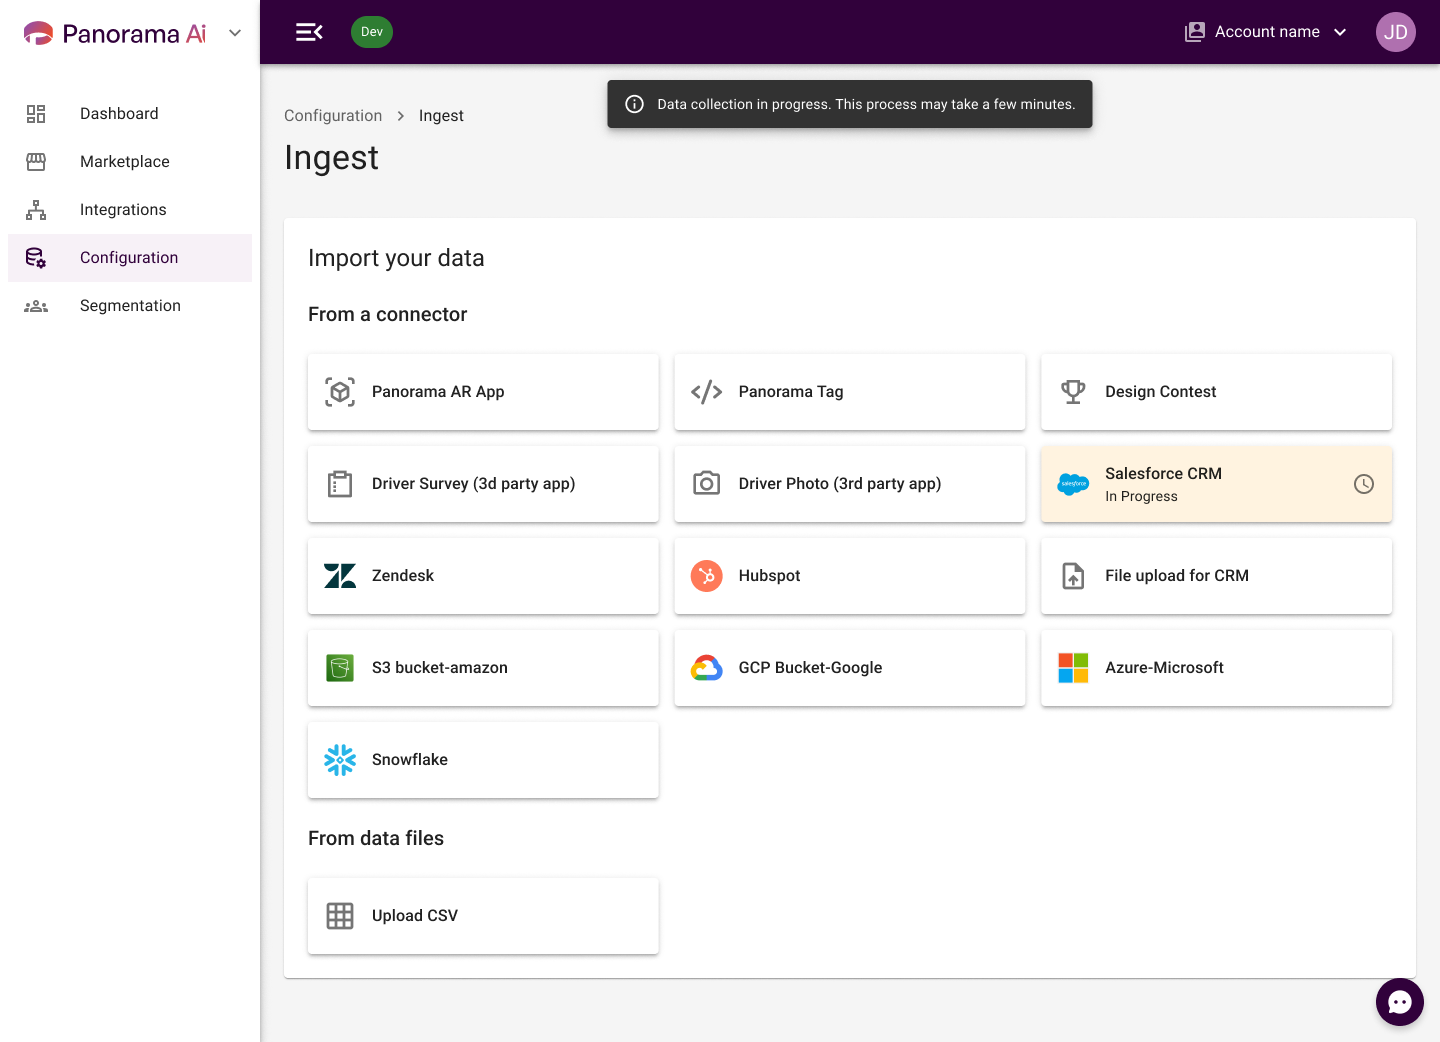The height and width of the screenshot is (1042, 1440).
Task: Click the Design Contest trophy icon
Action: [x=1073, y=392]
